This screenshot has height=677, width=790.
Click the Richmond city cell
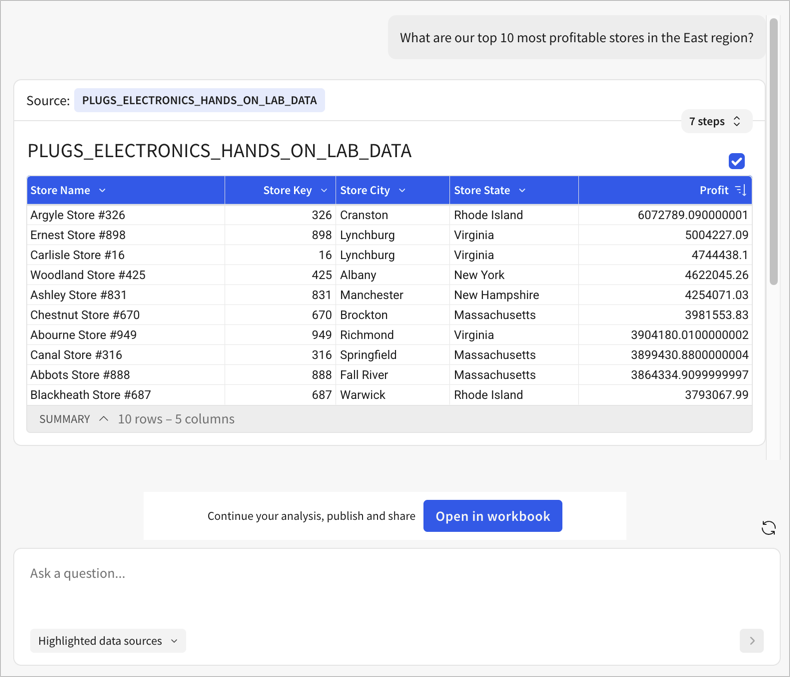[x=392, y=335]
